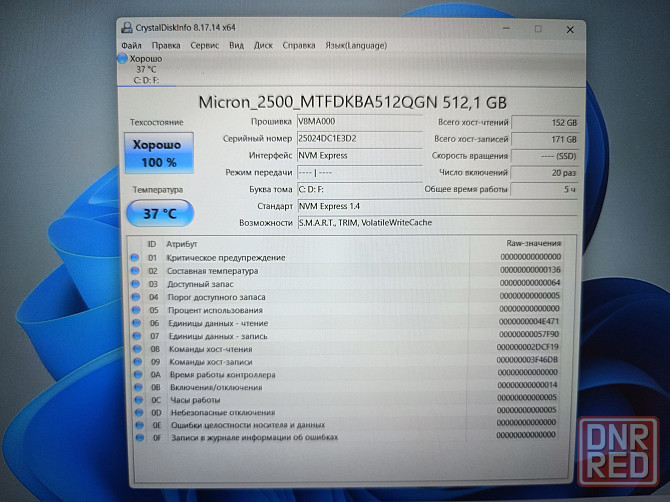Click status dot for Включения/отключения row
The image size is (670, 502).
pos(138,387)
